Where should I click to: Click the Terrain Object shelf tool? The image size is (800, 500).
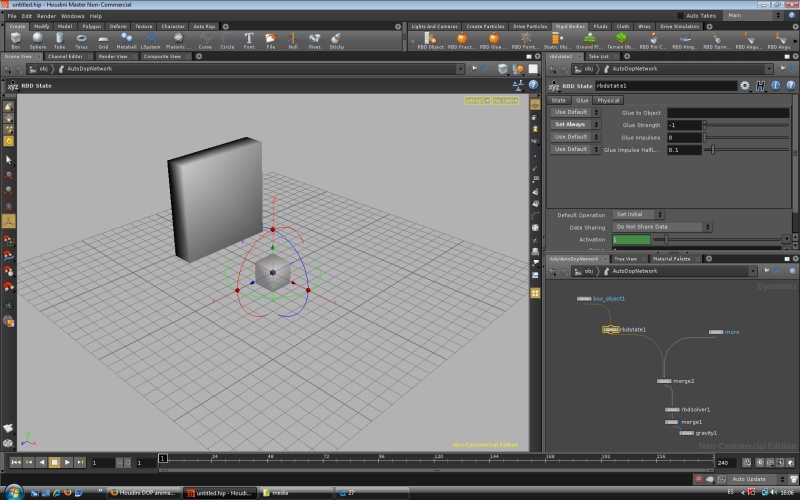[x=621, y=40]
